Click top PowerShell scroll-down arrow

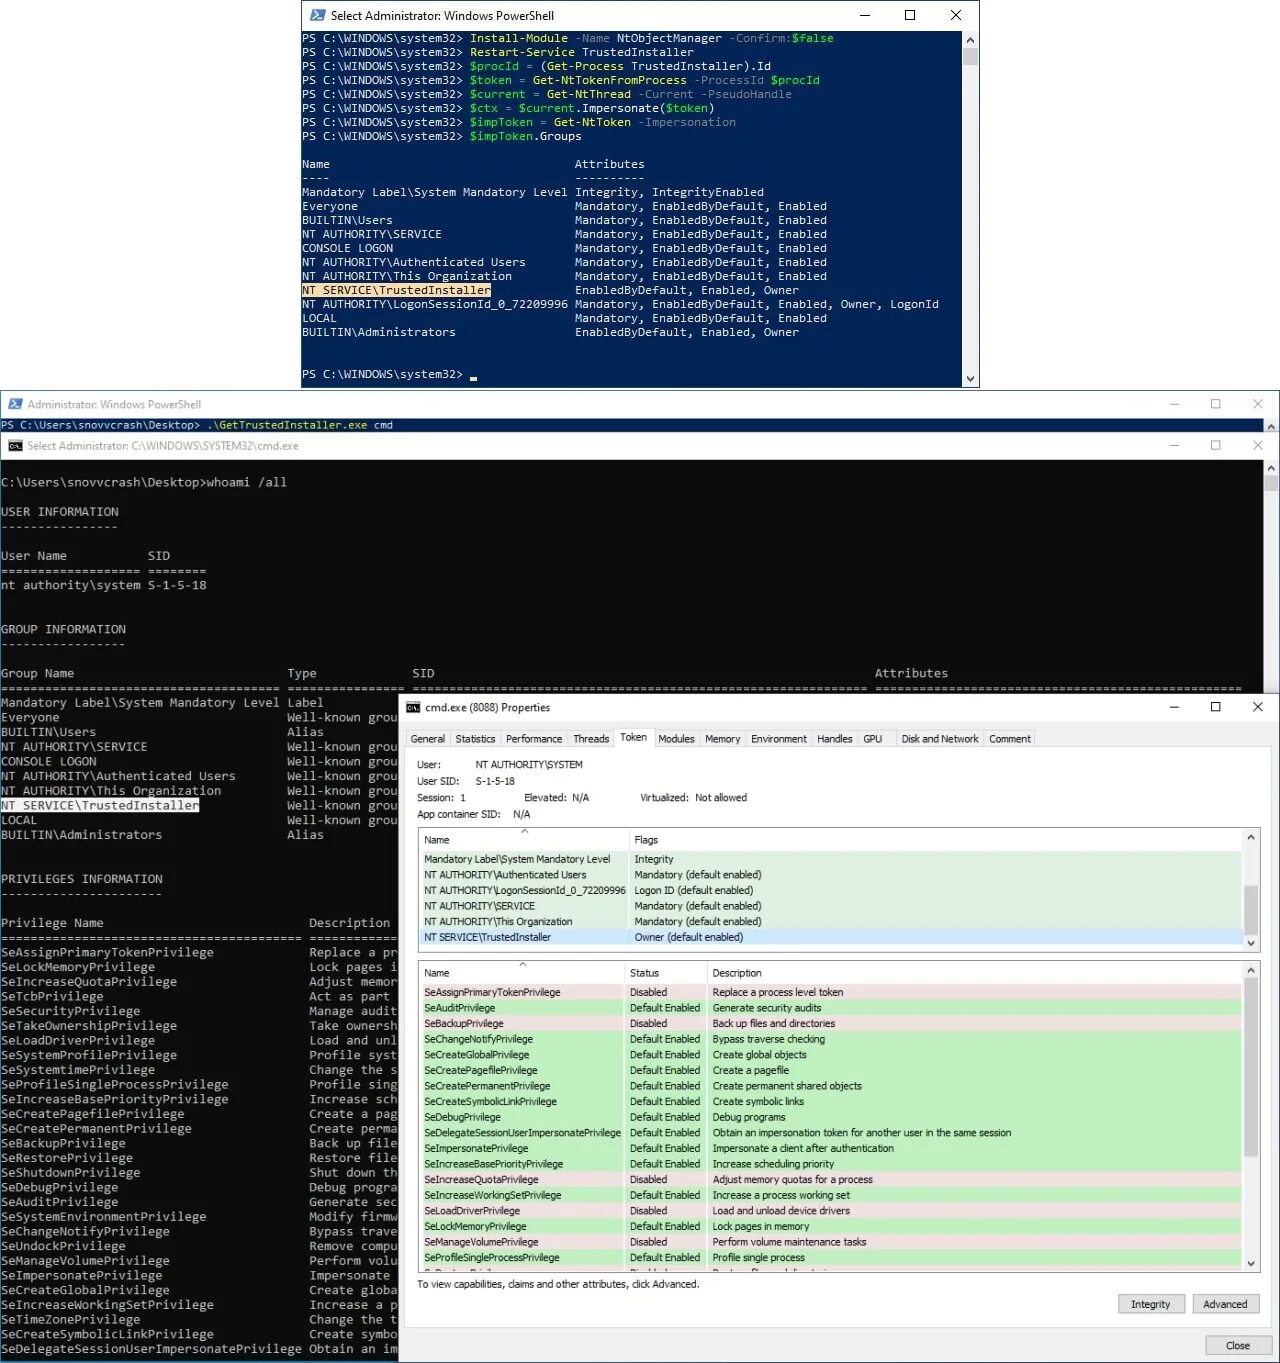tap(970, 379)
